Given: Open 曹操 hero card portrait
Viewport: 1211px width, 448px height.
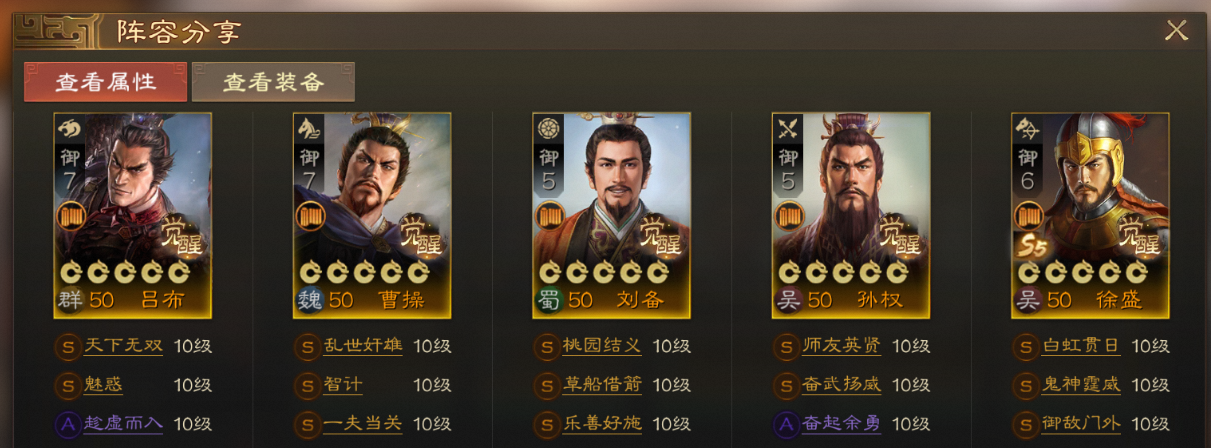Looking at the screenshot, I should click(372, 215).
